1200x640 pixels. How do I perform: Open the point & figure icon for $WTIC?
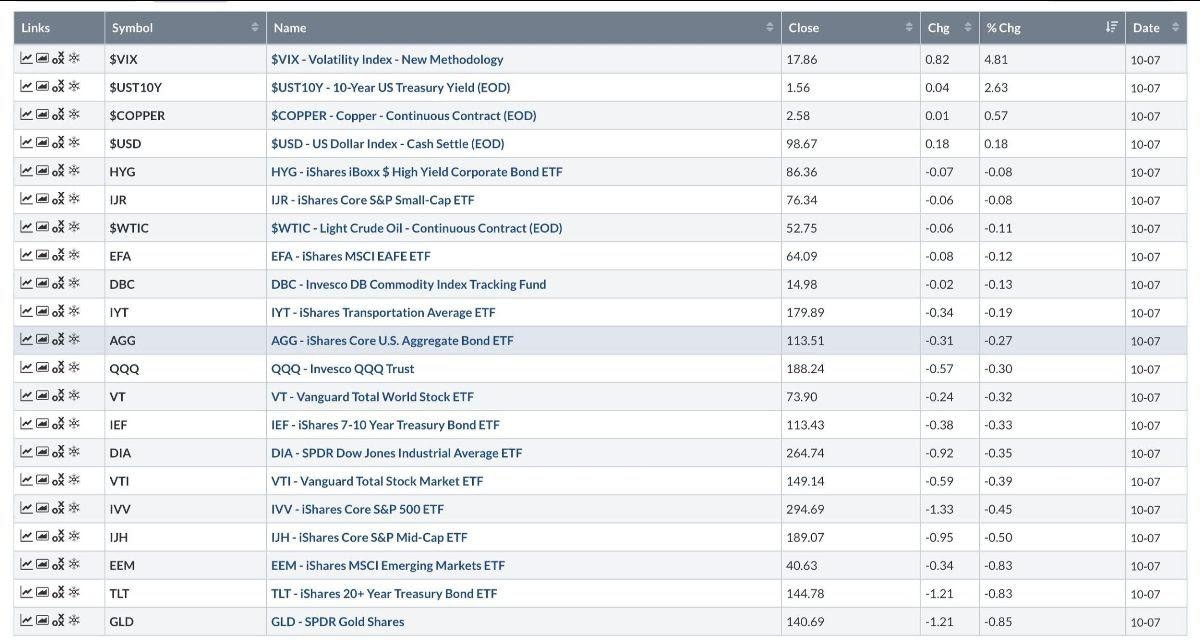tap(58, 228)
